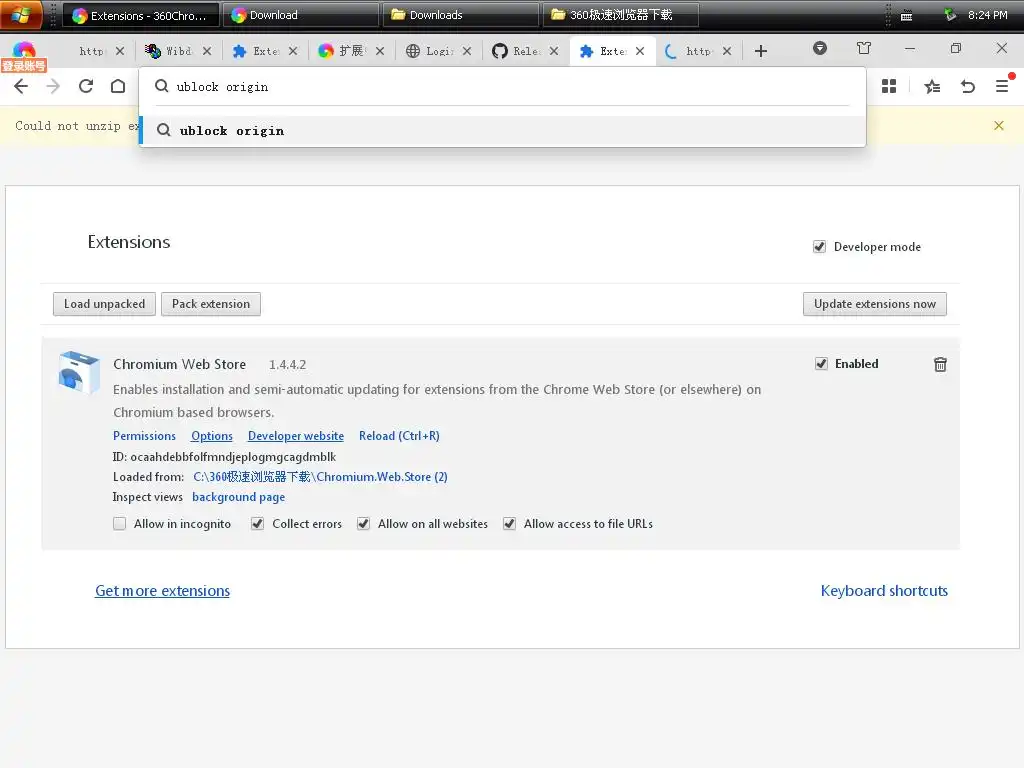Screen dimensions: 1024x768
Task: Open Keyboard shortcuts link
Action: [x=884, y=591]
